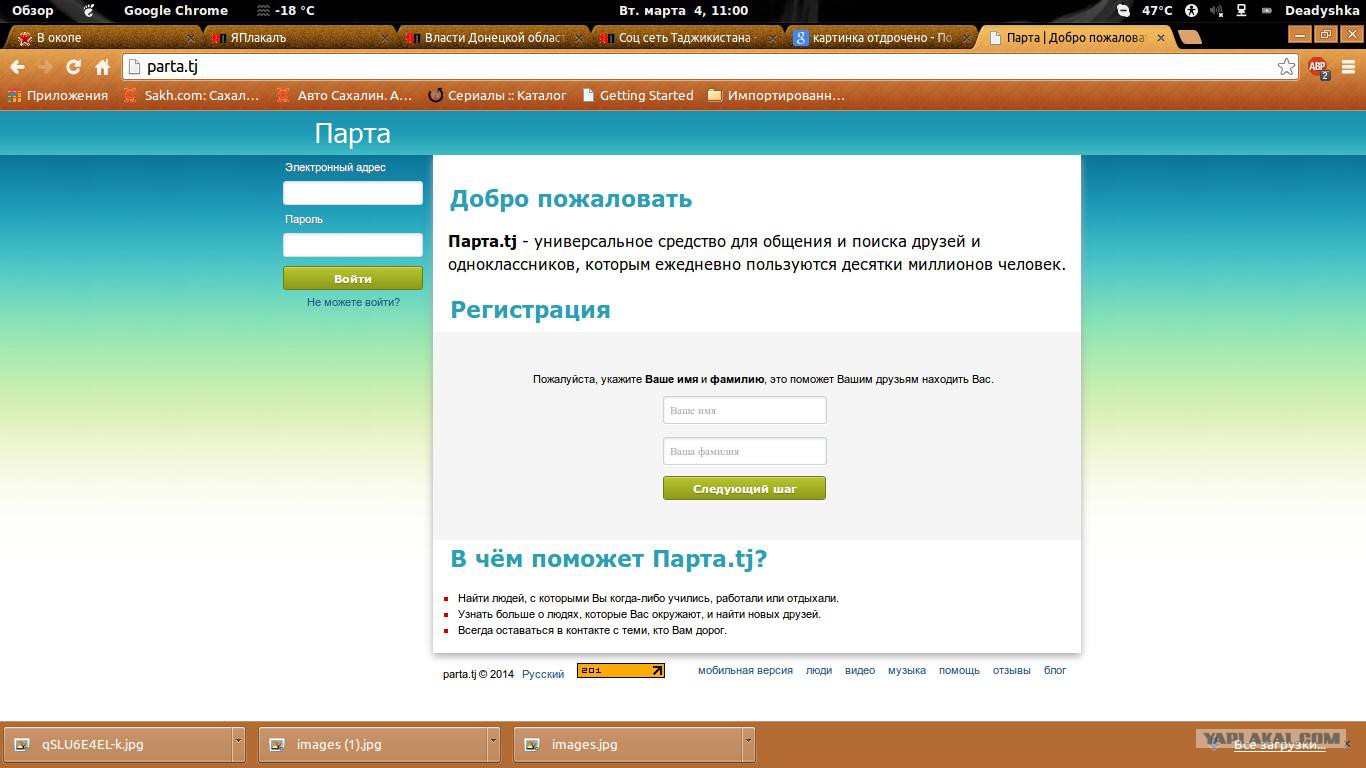This screenshot has width=1366, height=768.
Task: Open the Sakh.com bookmark
Action: [x=191, y=96]
